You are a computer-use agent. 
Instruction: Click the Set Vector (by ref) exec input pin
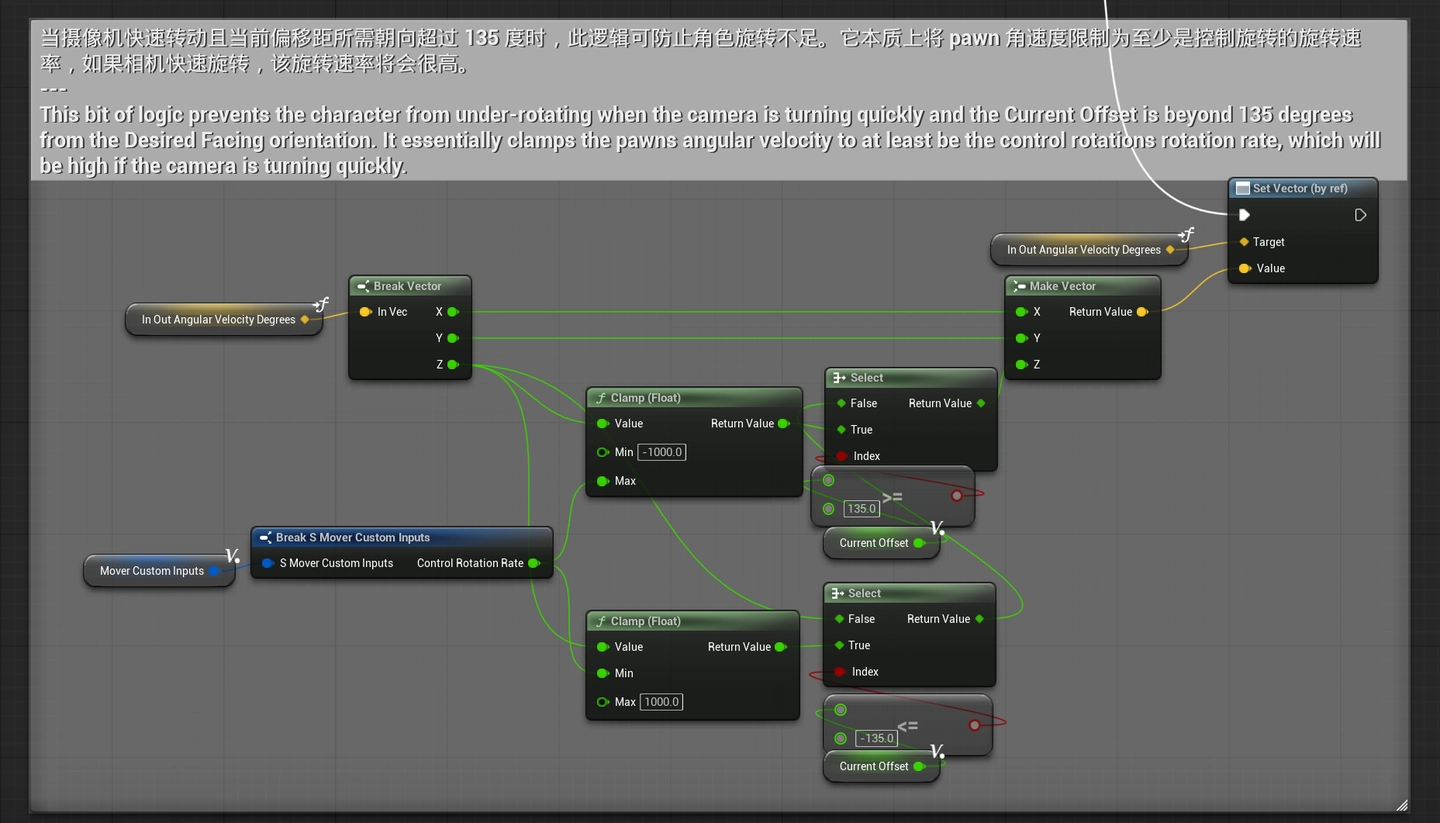pyautogui.click(x=1244, y=215)
